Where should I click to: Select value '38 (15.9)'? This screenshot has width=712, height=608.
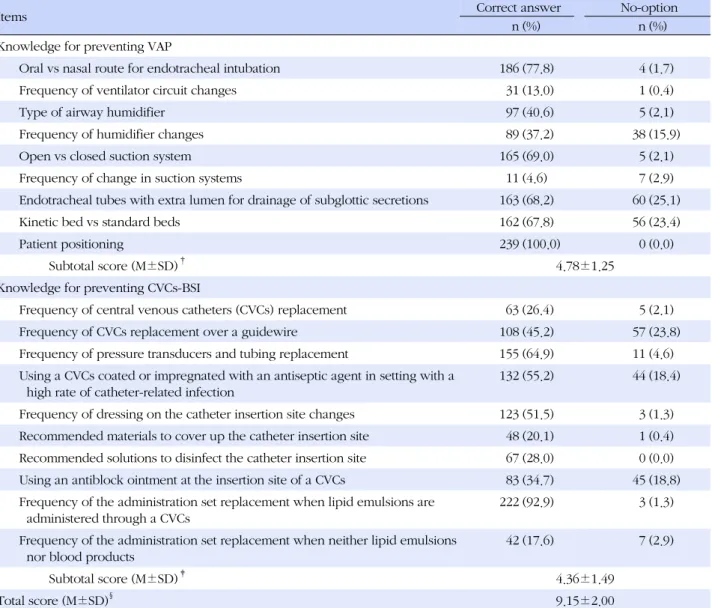[656, 134]
